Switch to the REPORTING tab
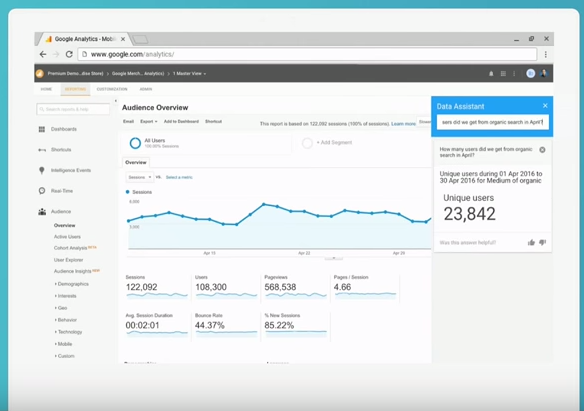The width and height of the screenshot is (584, 411). (x=75, y=89)
